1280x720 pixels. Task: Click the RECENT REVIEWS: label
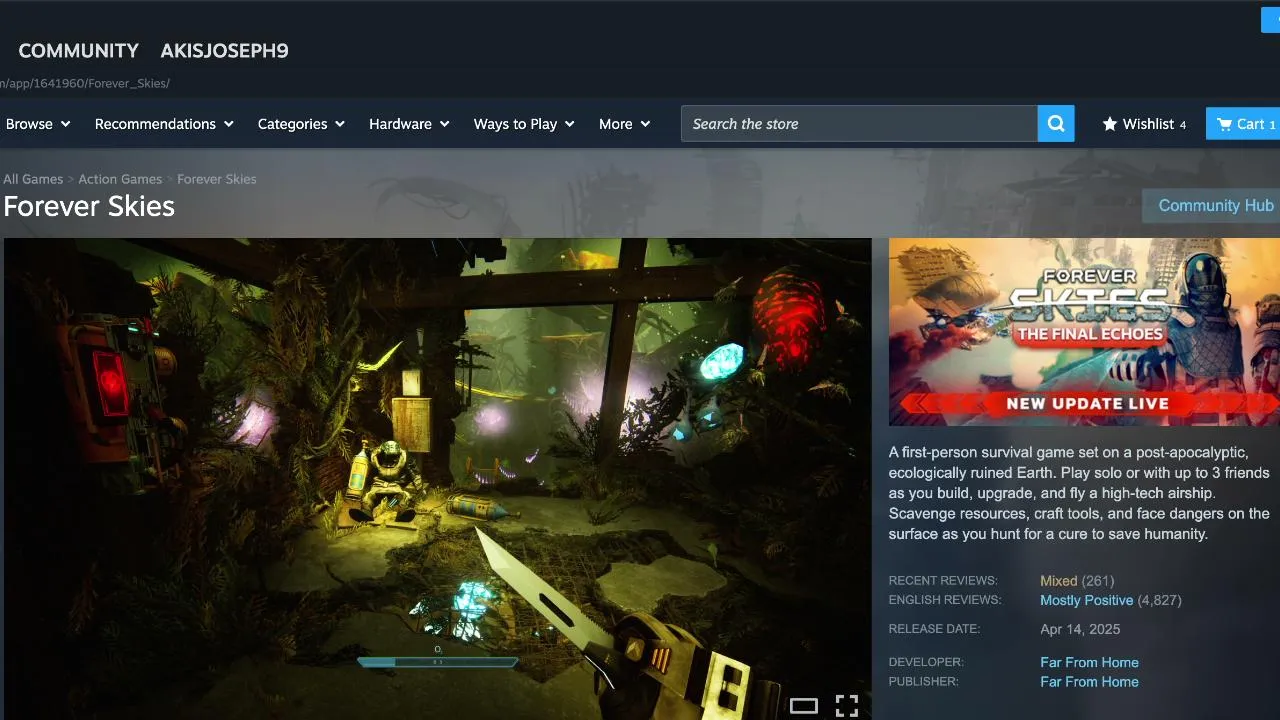pos(943,581)
